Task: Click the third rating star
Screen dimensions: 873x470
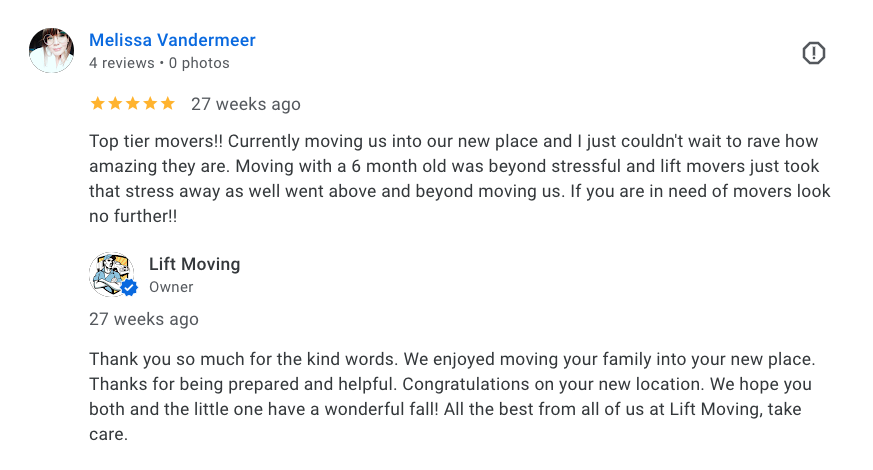Action: (133, 104)
